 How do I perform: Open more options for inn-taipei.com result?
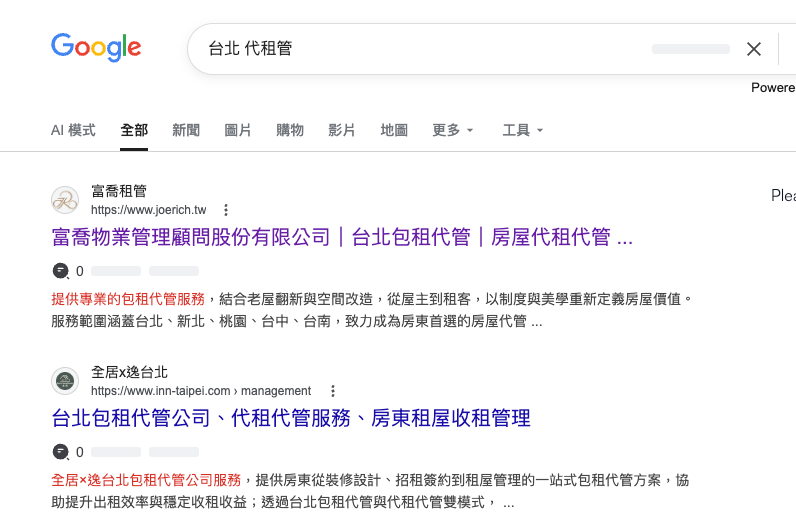point(333,391)
